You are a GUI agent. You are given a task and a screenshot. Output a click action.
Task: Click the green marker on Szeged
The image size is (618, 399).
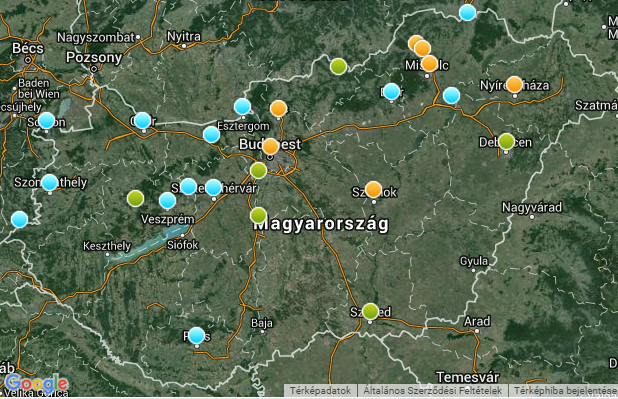(x=370, y=311)
